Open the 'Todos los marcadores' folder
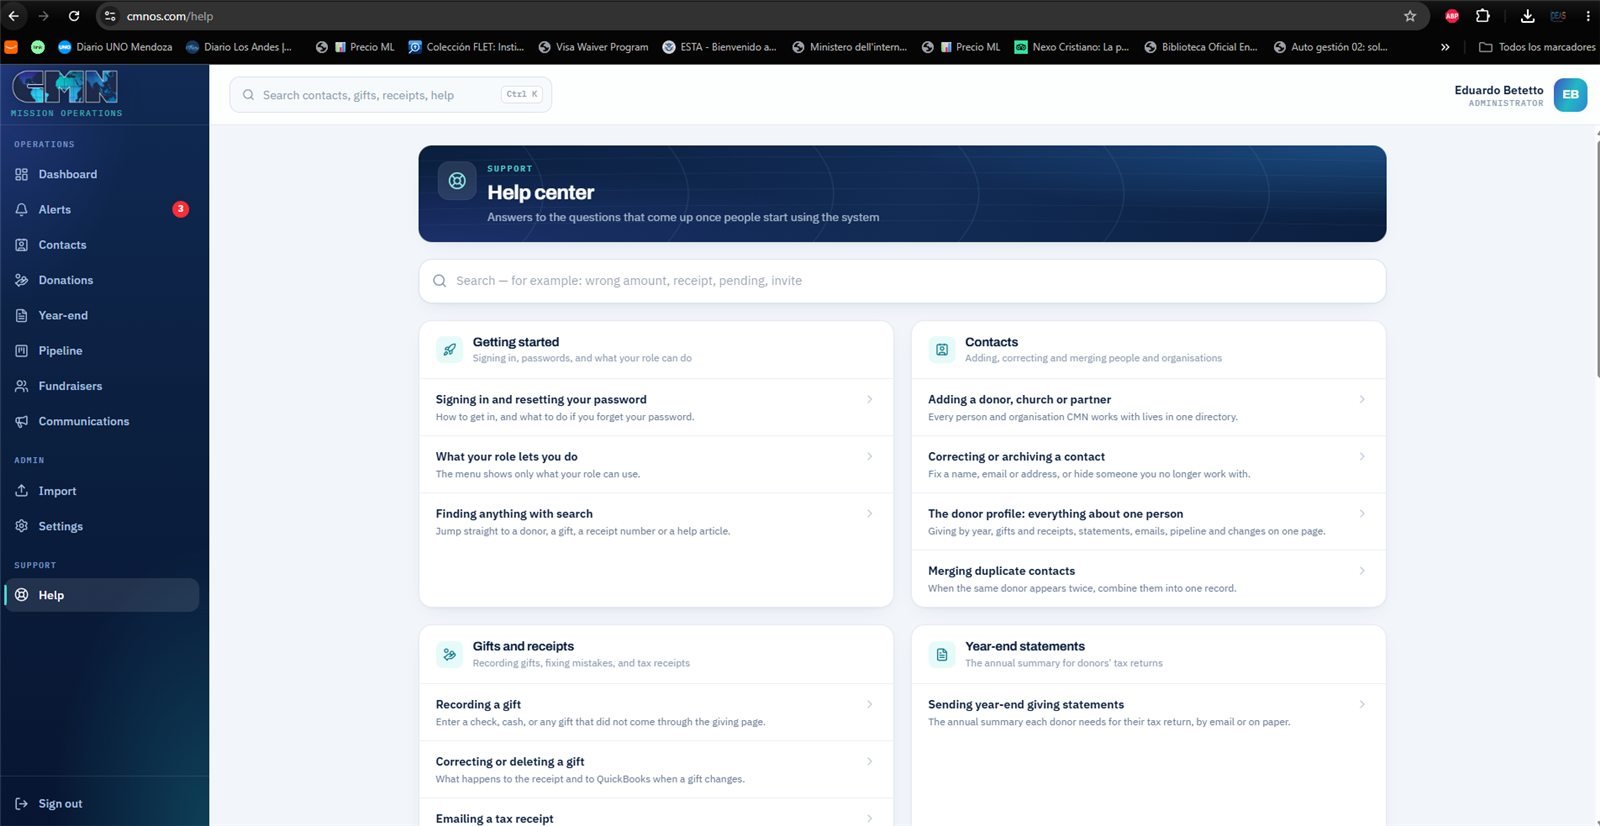 point(1537,47)
